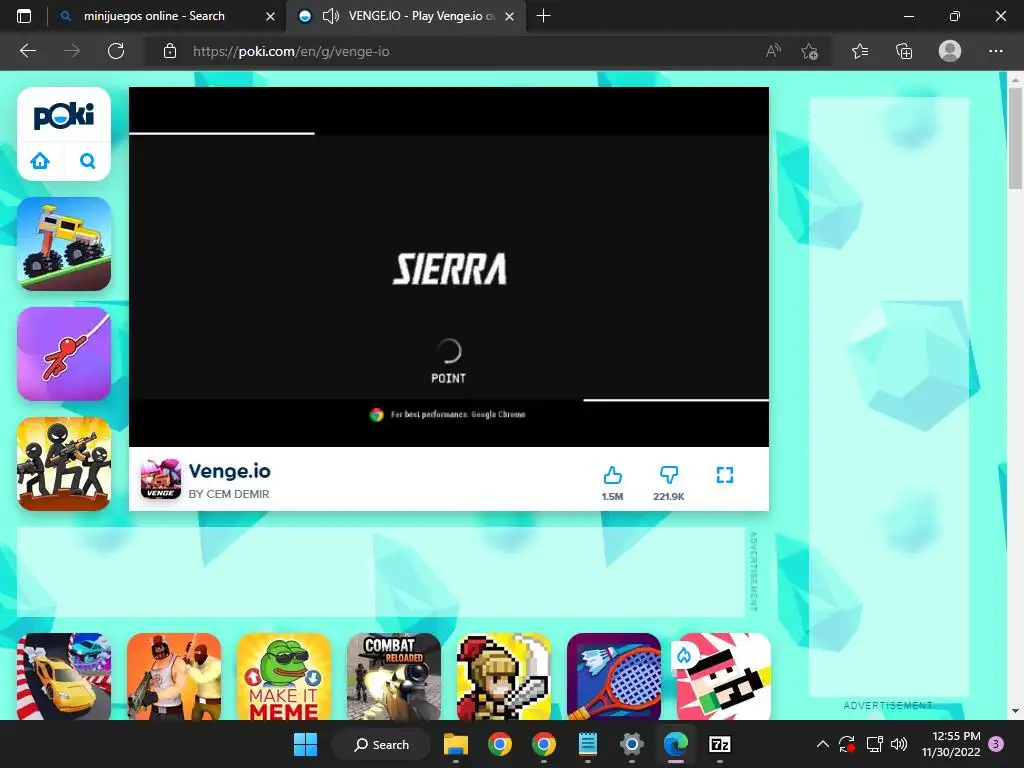Viewport: 1024px width, 768px height.
Task: Like Venge.io with thumbs up
Action: coord(612,475)
